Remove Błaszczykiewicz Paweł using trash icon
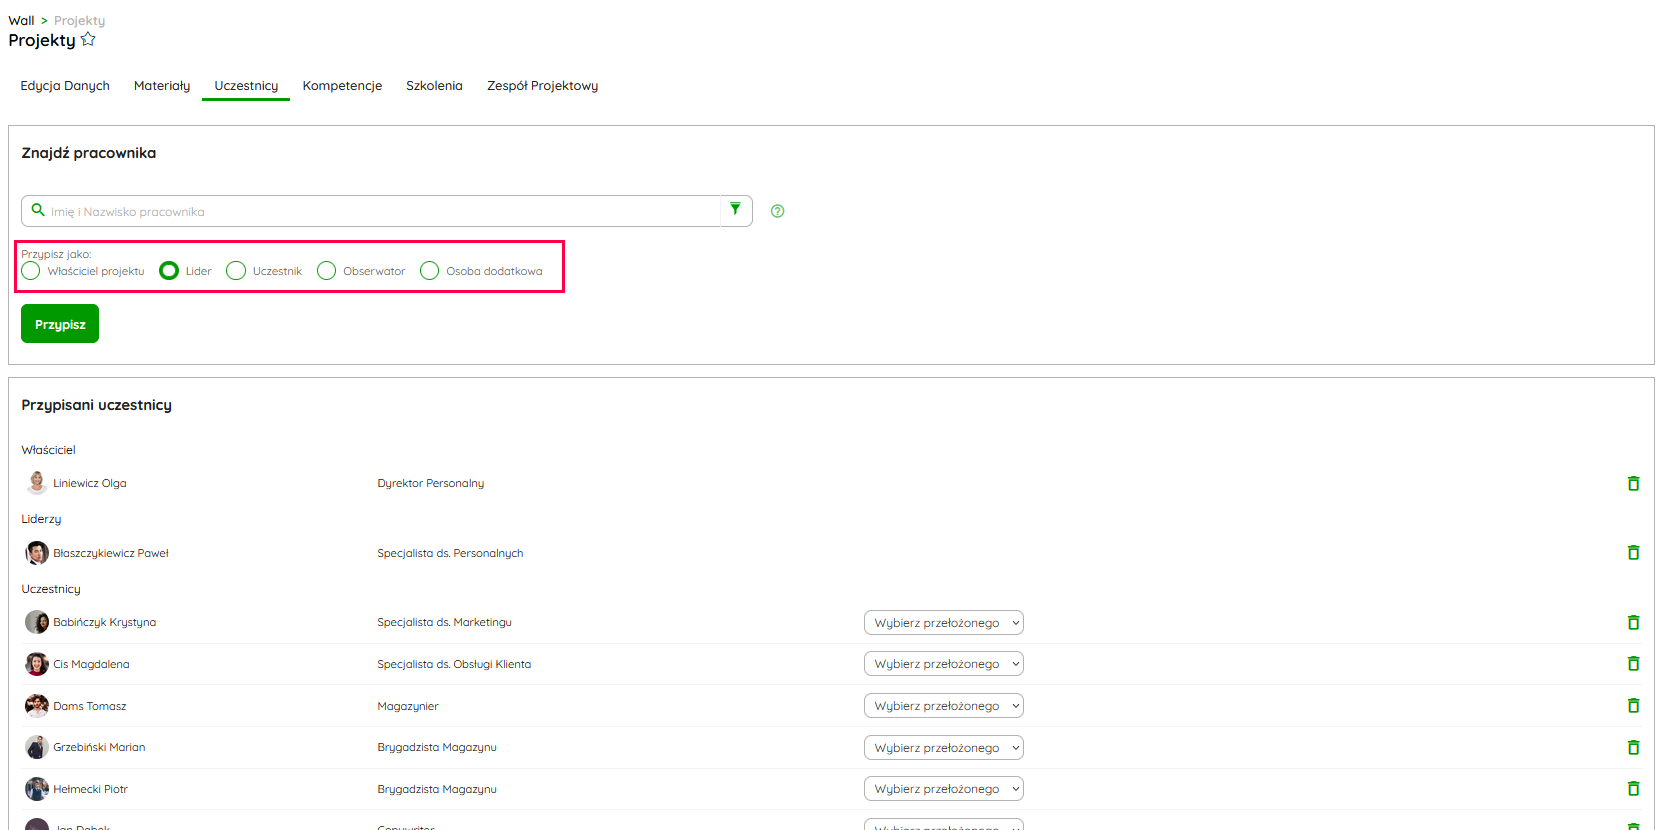Image resolution: width=1657 pixels, height=830 pixels. pyautogui.click(x=1633, y=553)
